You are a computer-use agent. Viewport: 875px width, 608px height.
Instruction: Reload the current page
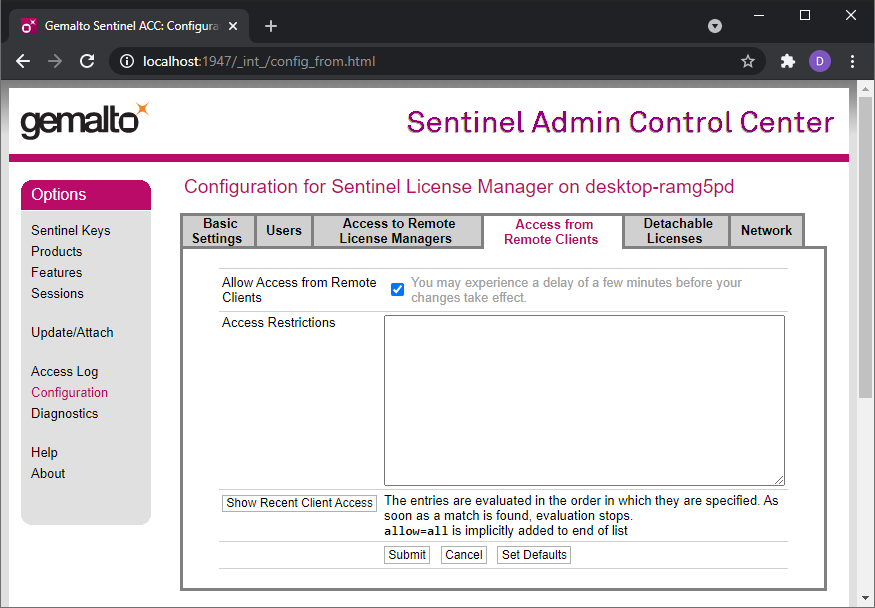point(87,61)
